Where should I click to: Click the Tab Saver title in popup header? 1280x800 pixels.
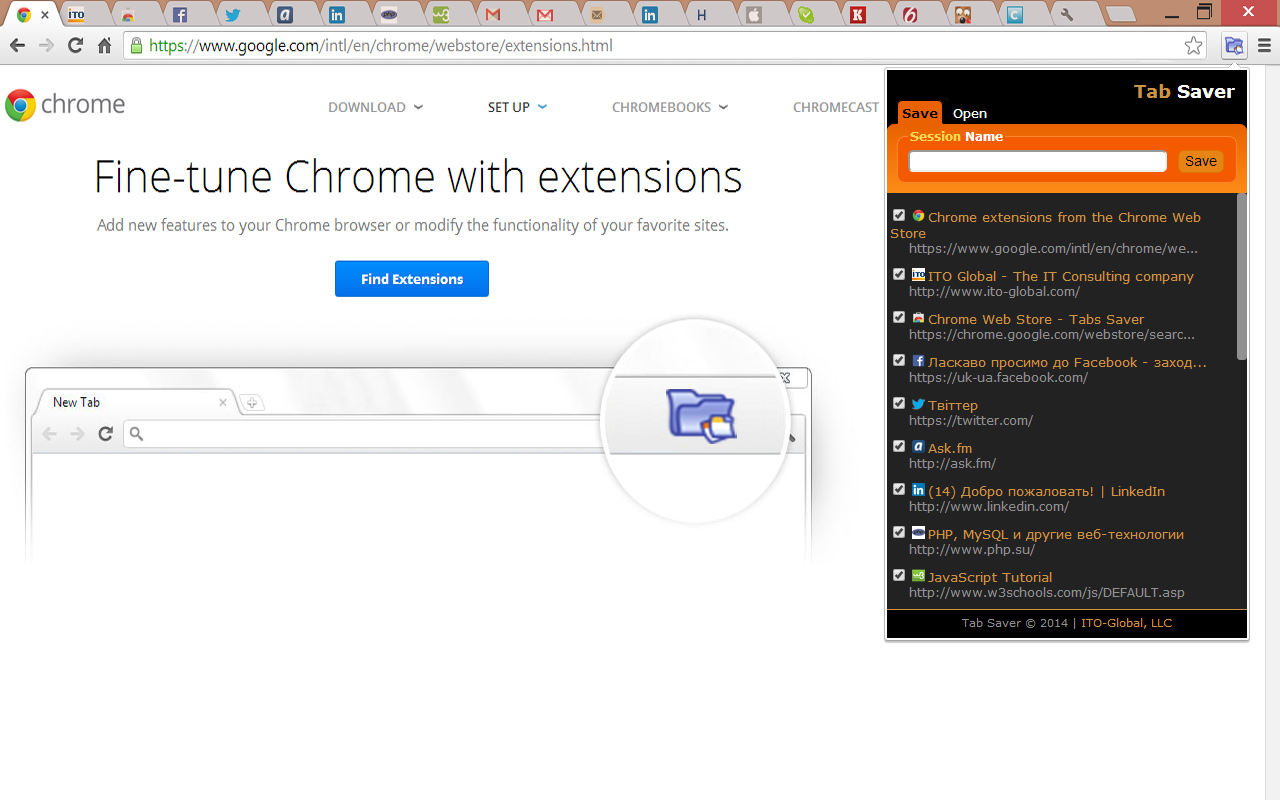click(x=1184, y=91)
